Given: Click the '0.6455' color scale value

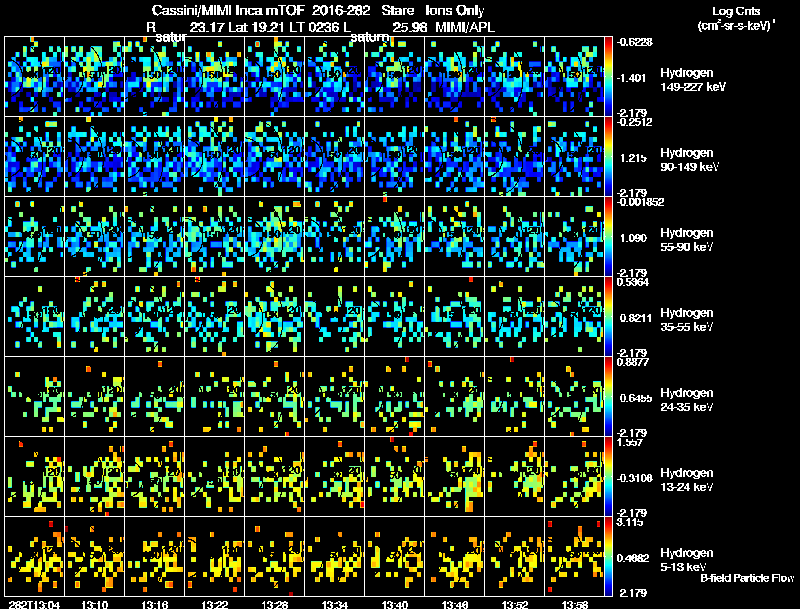Looking at the screenshot, I should click(636, 398).
